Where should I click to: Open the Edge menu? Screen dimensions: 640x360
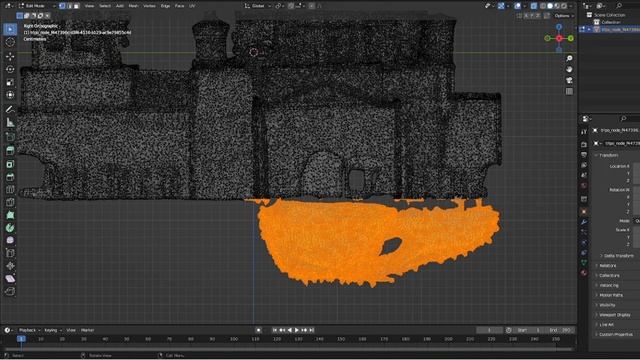165,6
